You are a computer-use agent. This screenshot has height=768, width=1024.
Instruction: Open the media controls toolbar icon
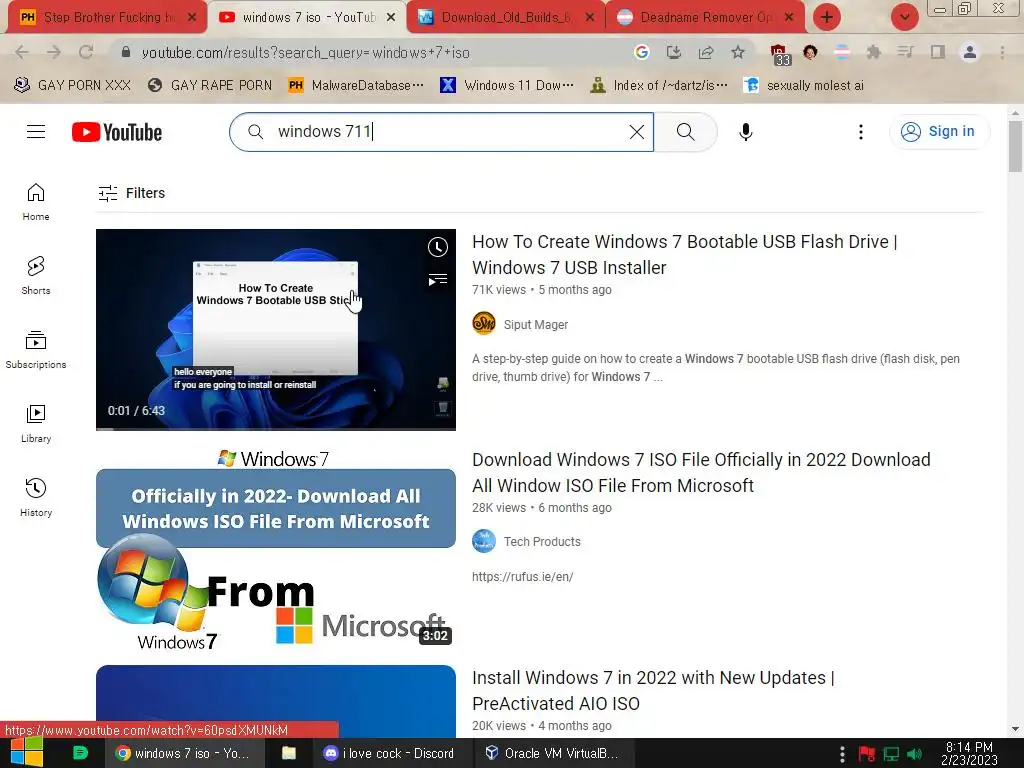(905, 52)
